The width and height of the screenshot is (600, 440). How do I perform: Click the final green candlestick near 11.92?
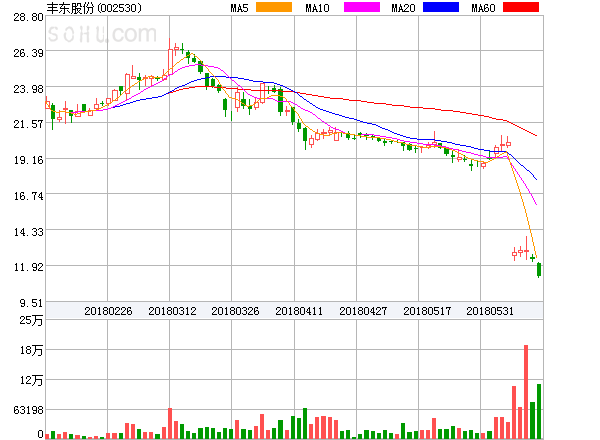[x=539, y=270]
